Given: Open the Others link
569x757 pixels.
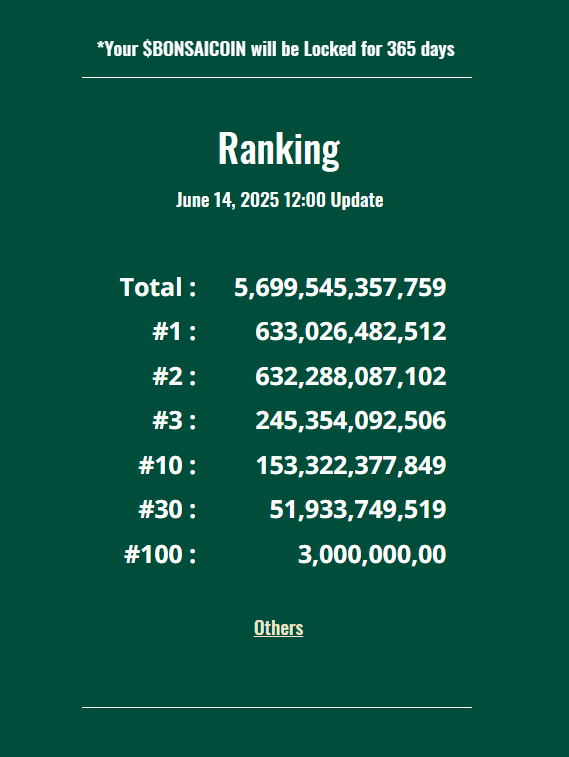Looking at the screenshot, I should point(278,628).
